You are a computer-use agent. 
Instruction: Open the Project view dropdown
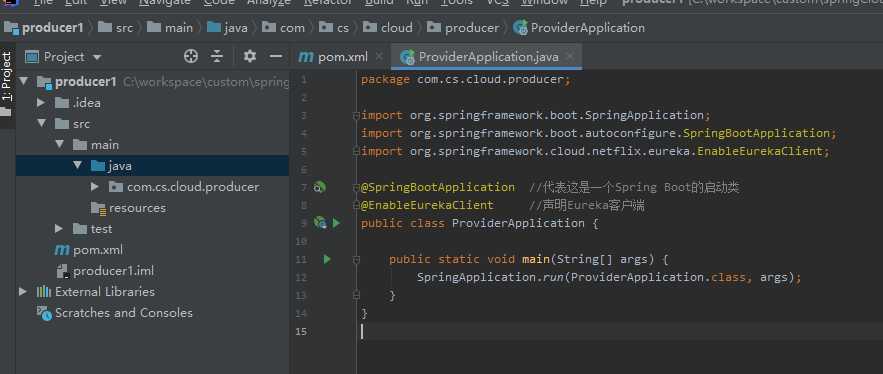pyautogui.click(x=97, y=57)
